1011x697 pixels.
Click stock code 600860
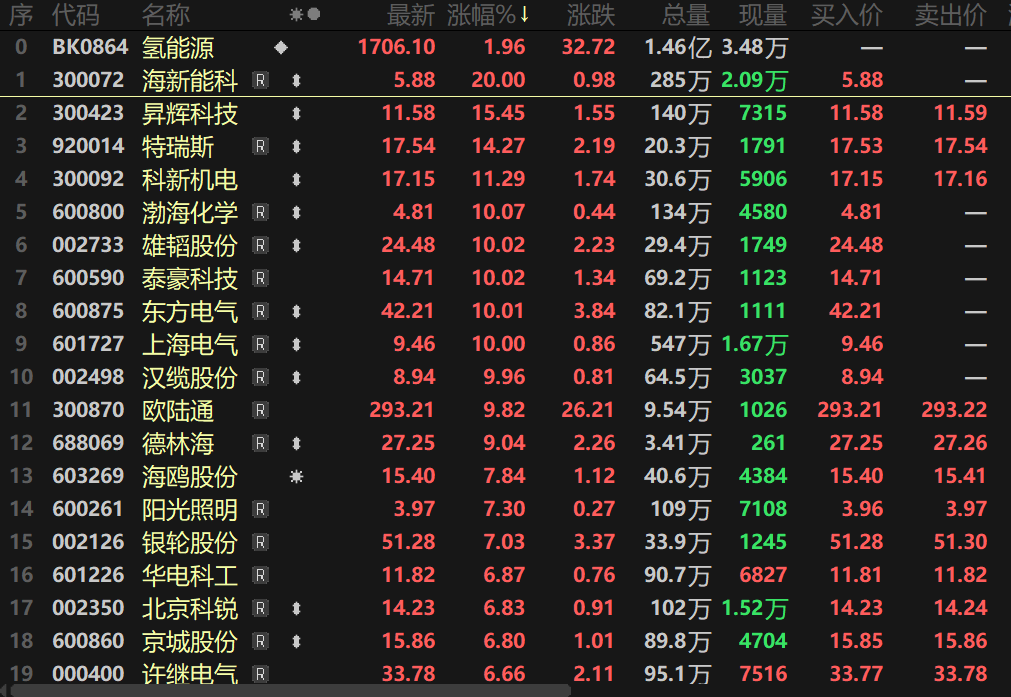pos(88,641)
